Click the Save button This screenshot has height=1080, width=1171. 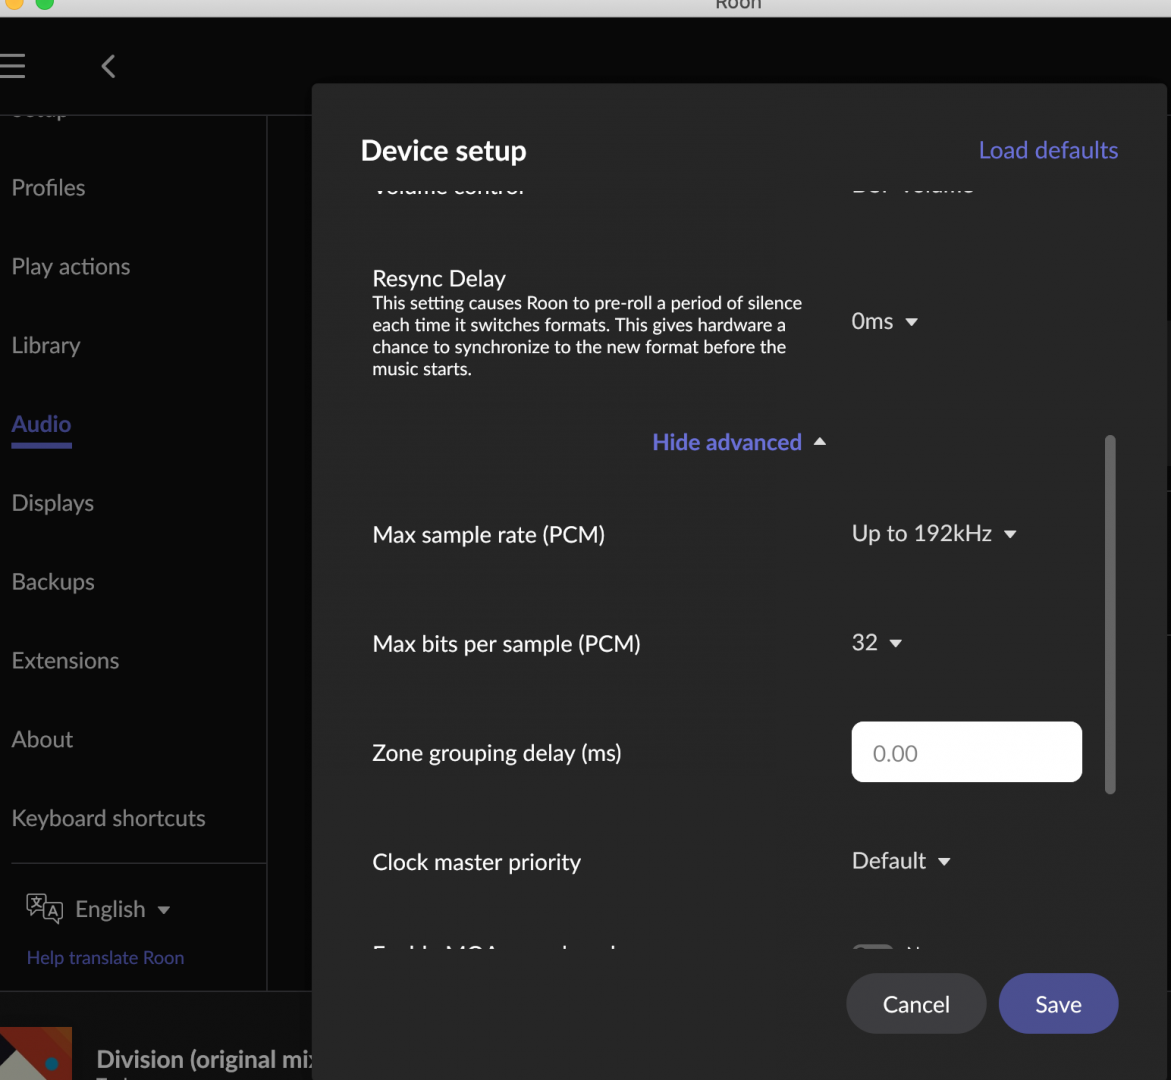pyautogui.click(x=1057, y=1004)
